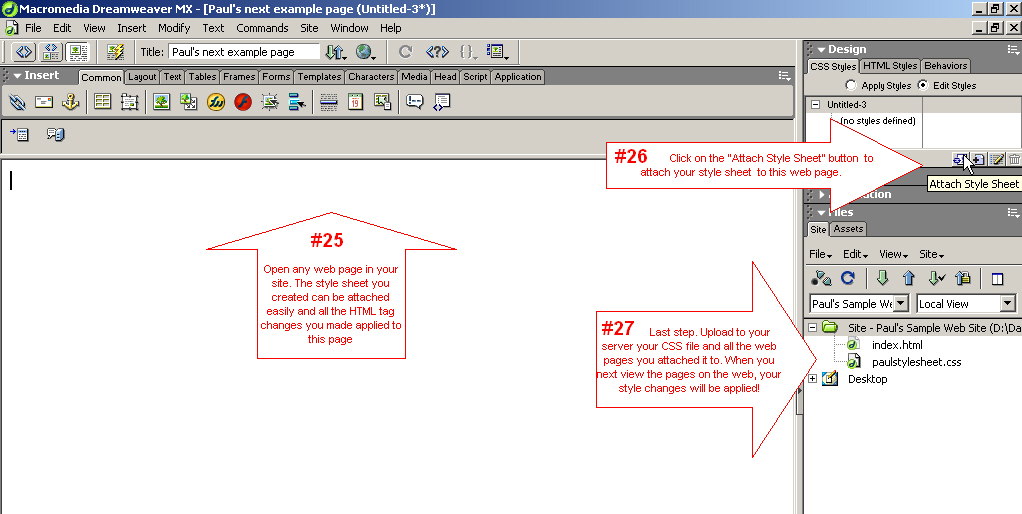Insert Horizontal Rule icon

tap(328, 102)
